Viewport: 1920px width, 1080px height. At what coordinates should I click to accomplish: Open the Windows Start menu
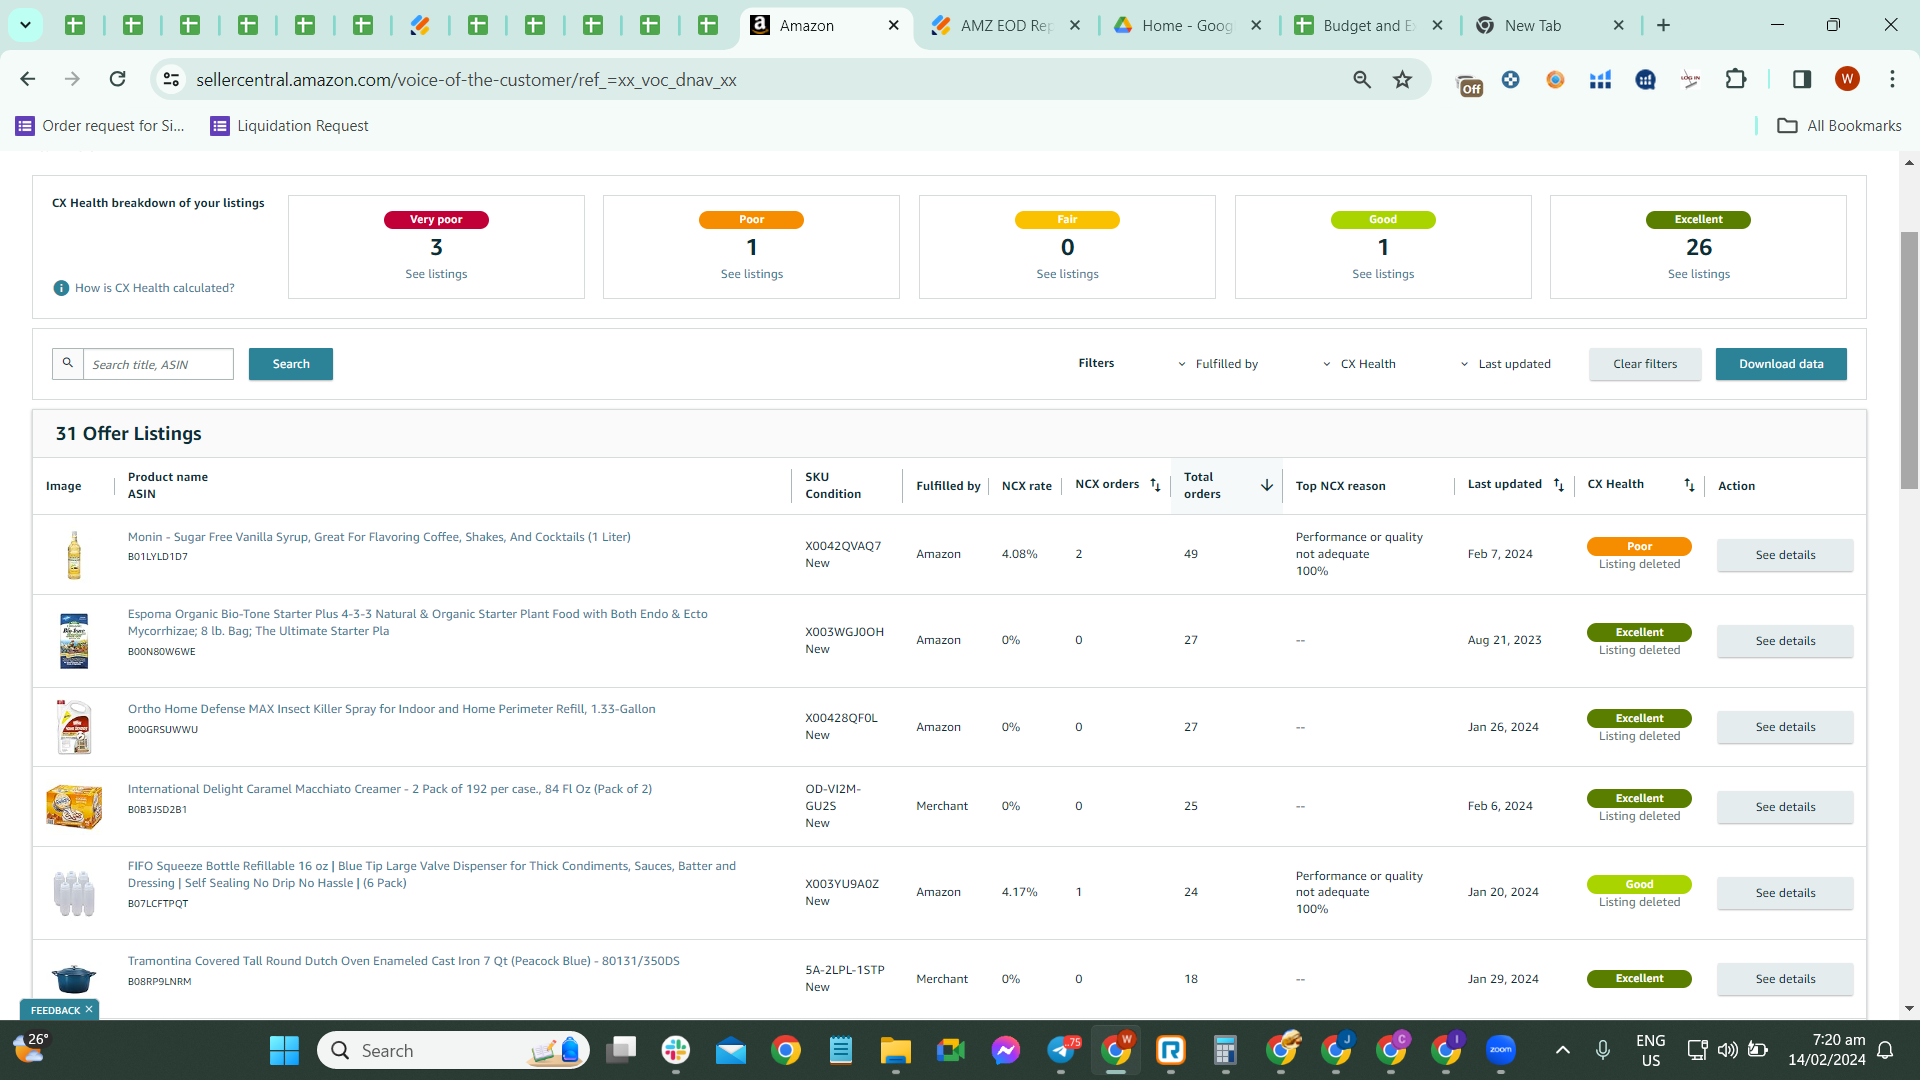tap(284, 1051)
